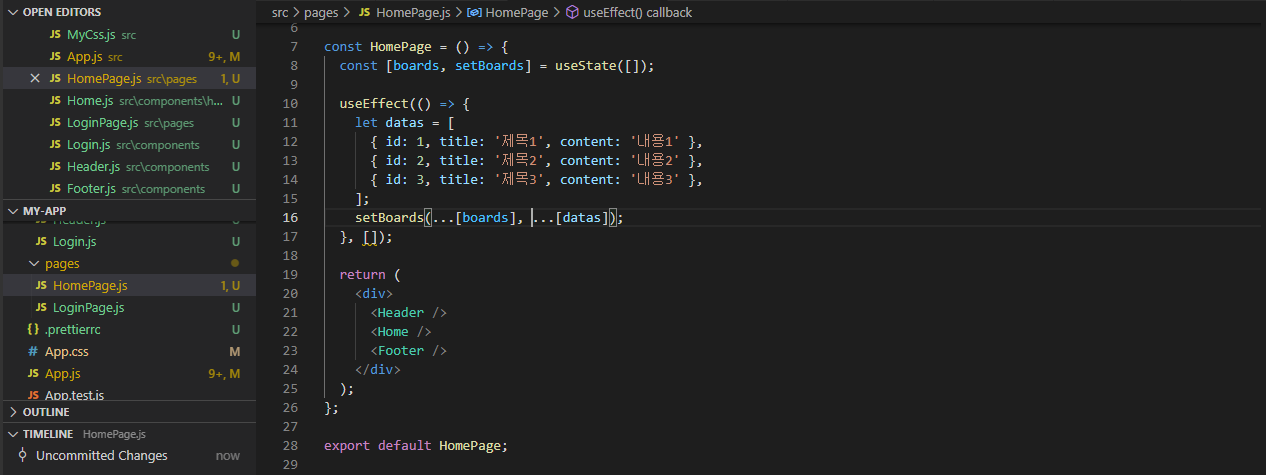Collapse the MY-APP explorer section
Screen dimensions: 1266x475
pos(14,211)
